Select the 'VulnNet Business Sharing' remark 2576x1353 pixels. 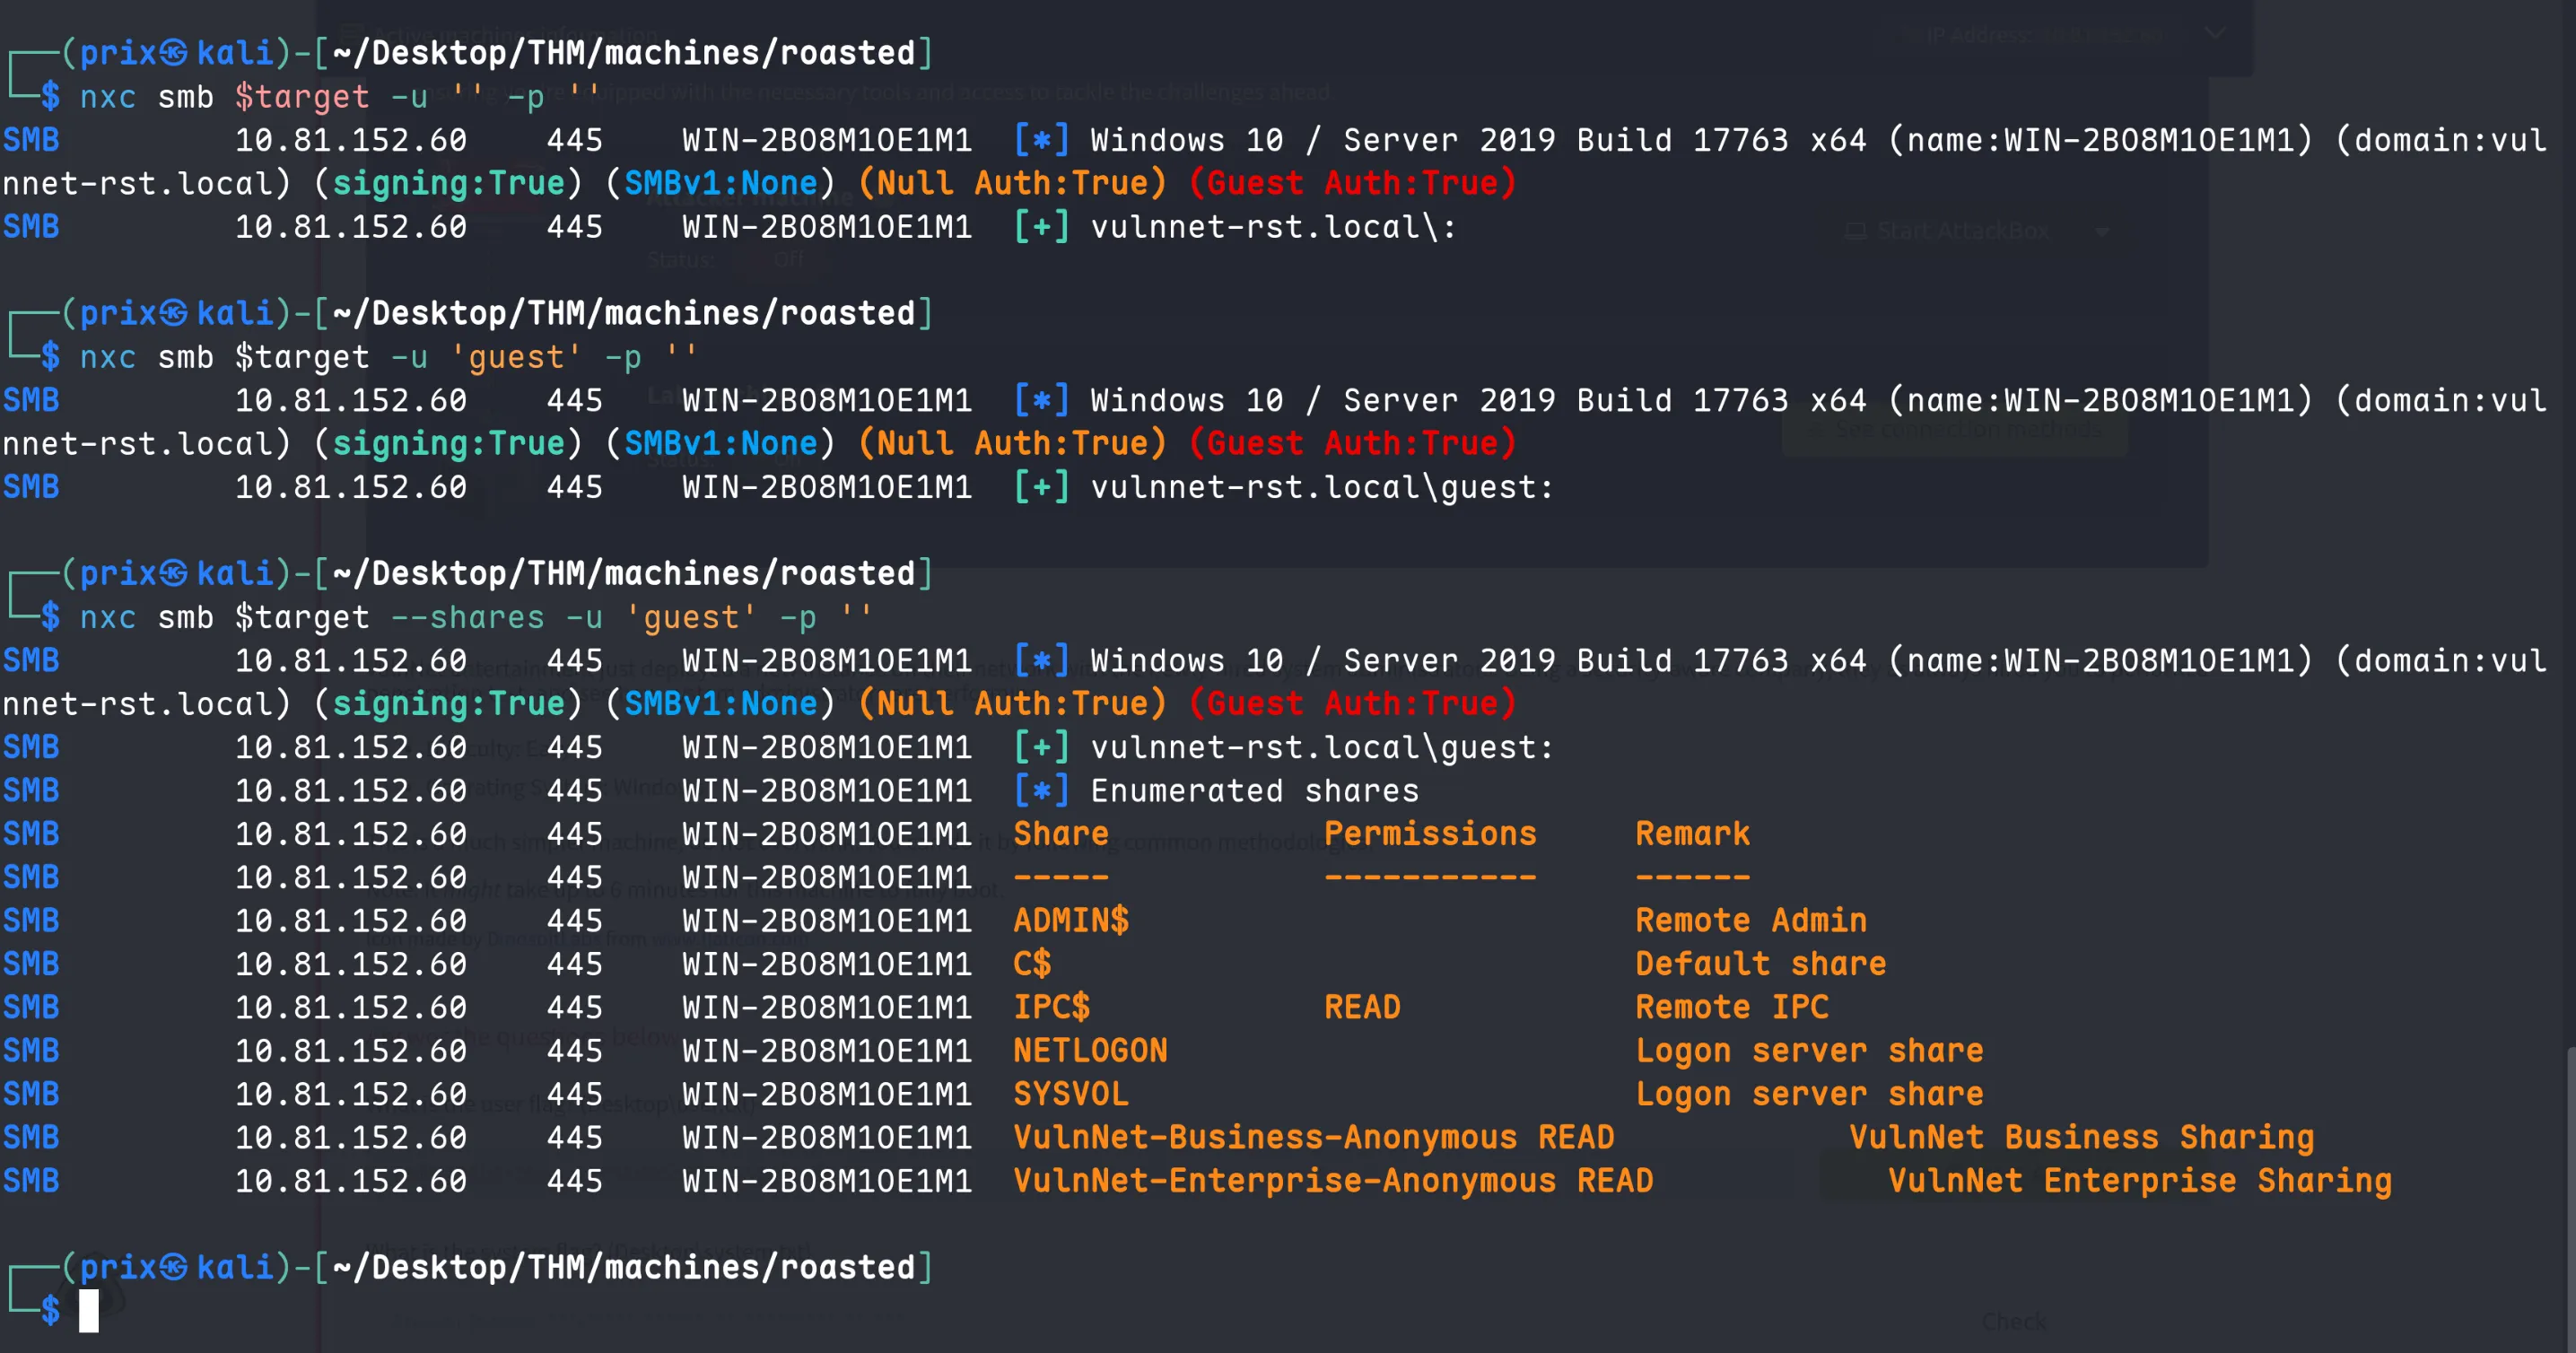click(2082, 1137)
